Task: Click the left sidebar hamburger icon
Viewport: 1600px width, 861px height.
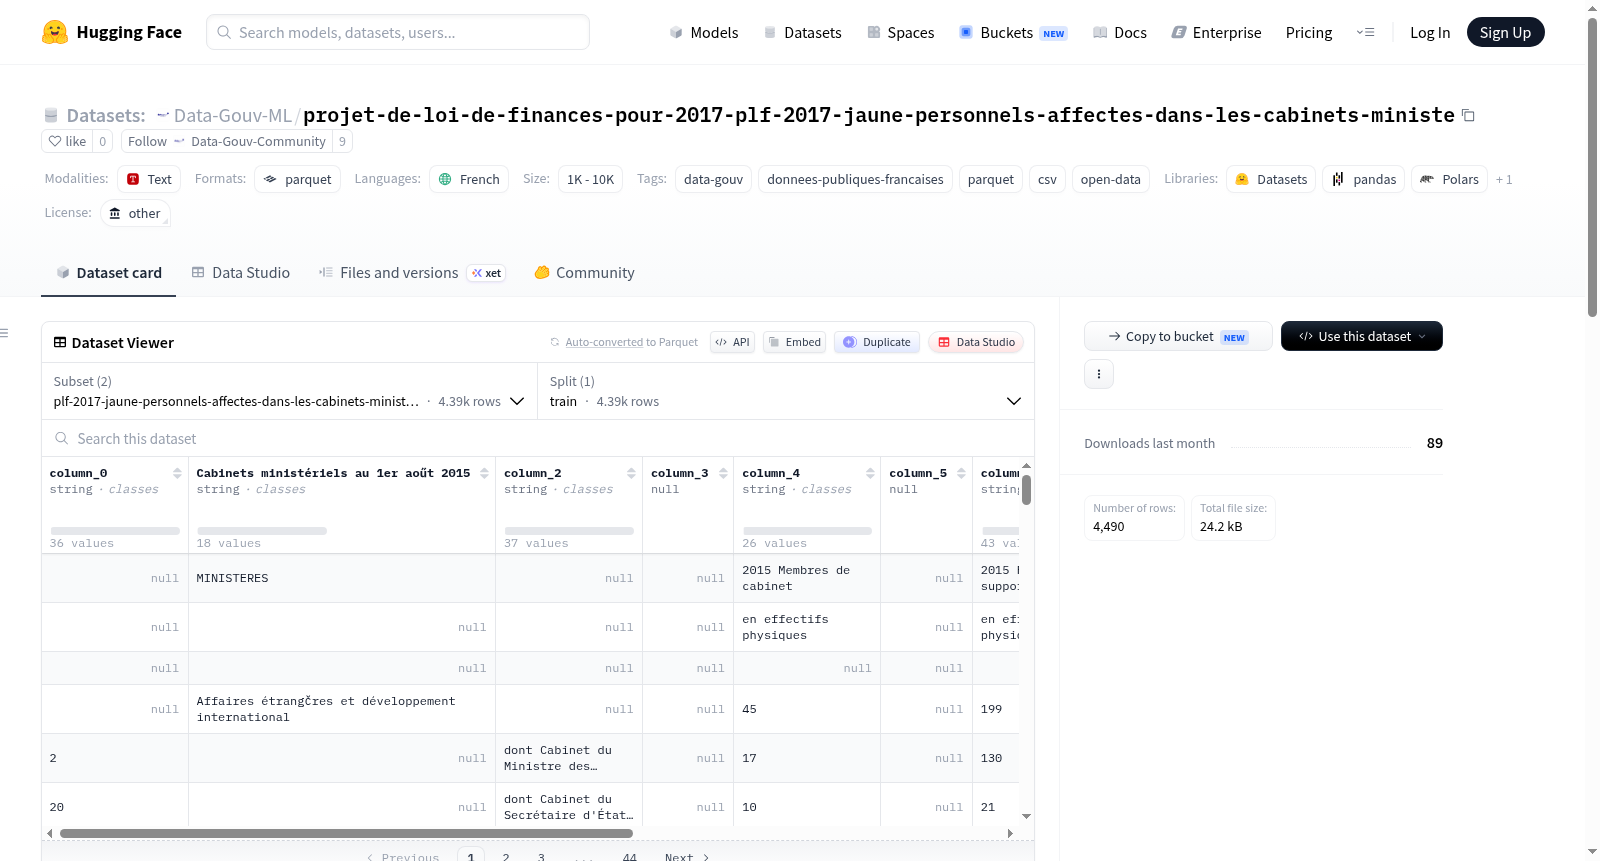Action: 4,333
